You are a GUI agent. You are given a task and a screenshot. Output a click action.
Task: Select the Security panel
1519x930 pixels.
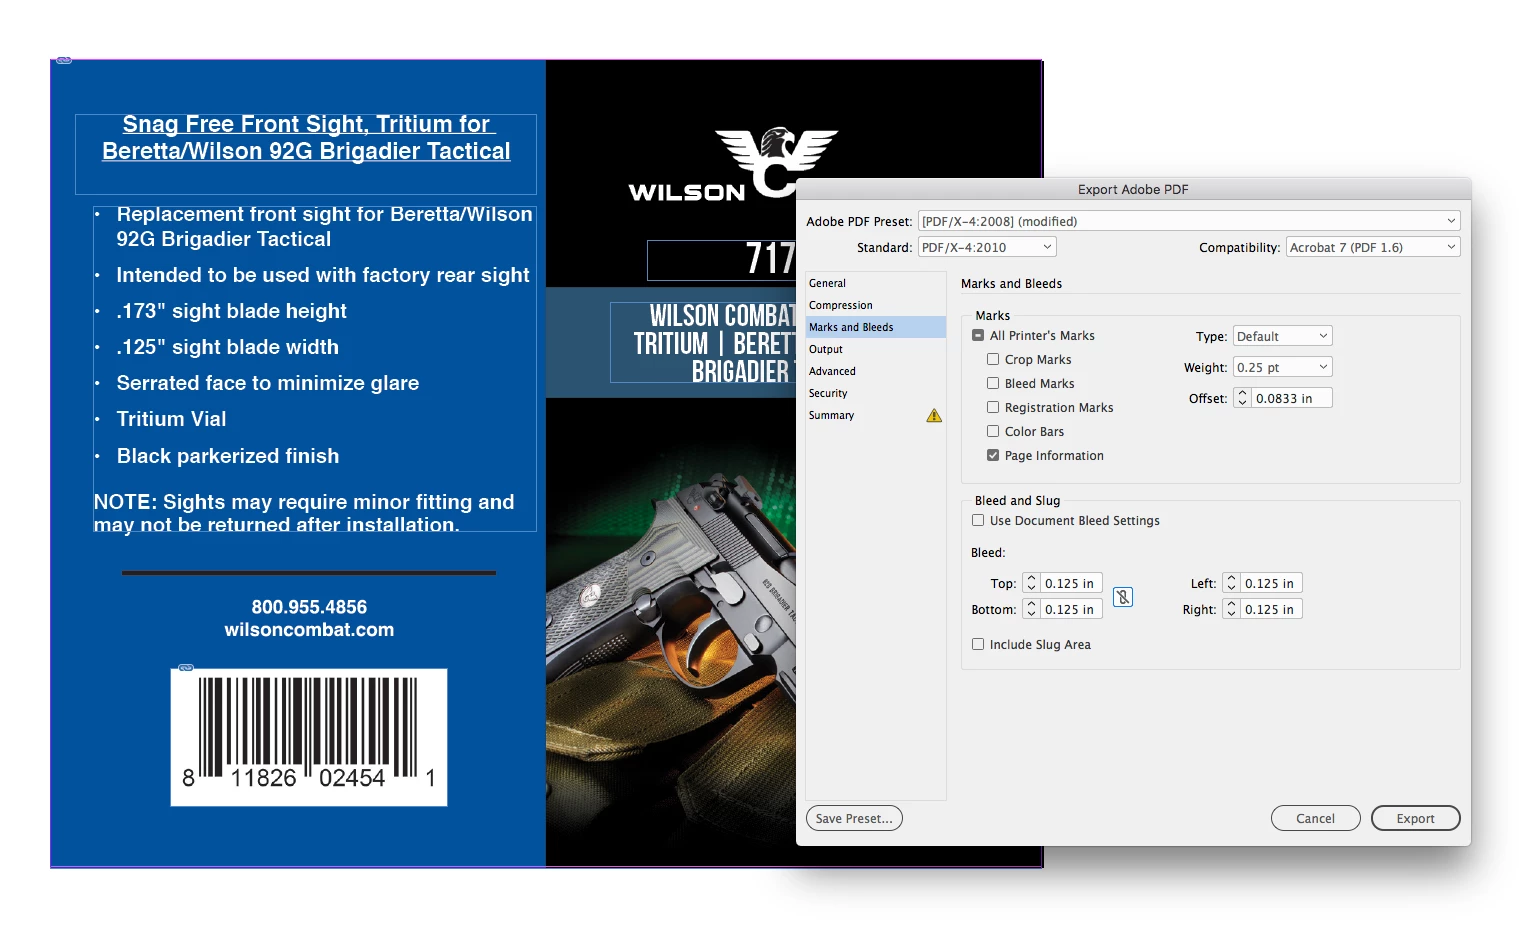[876, 394]
